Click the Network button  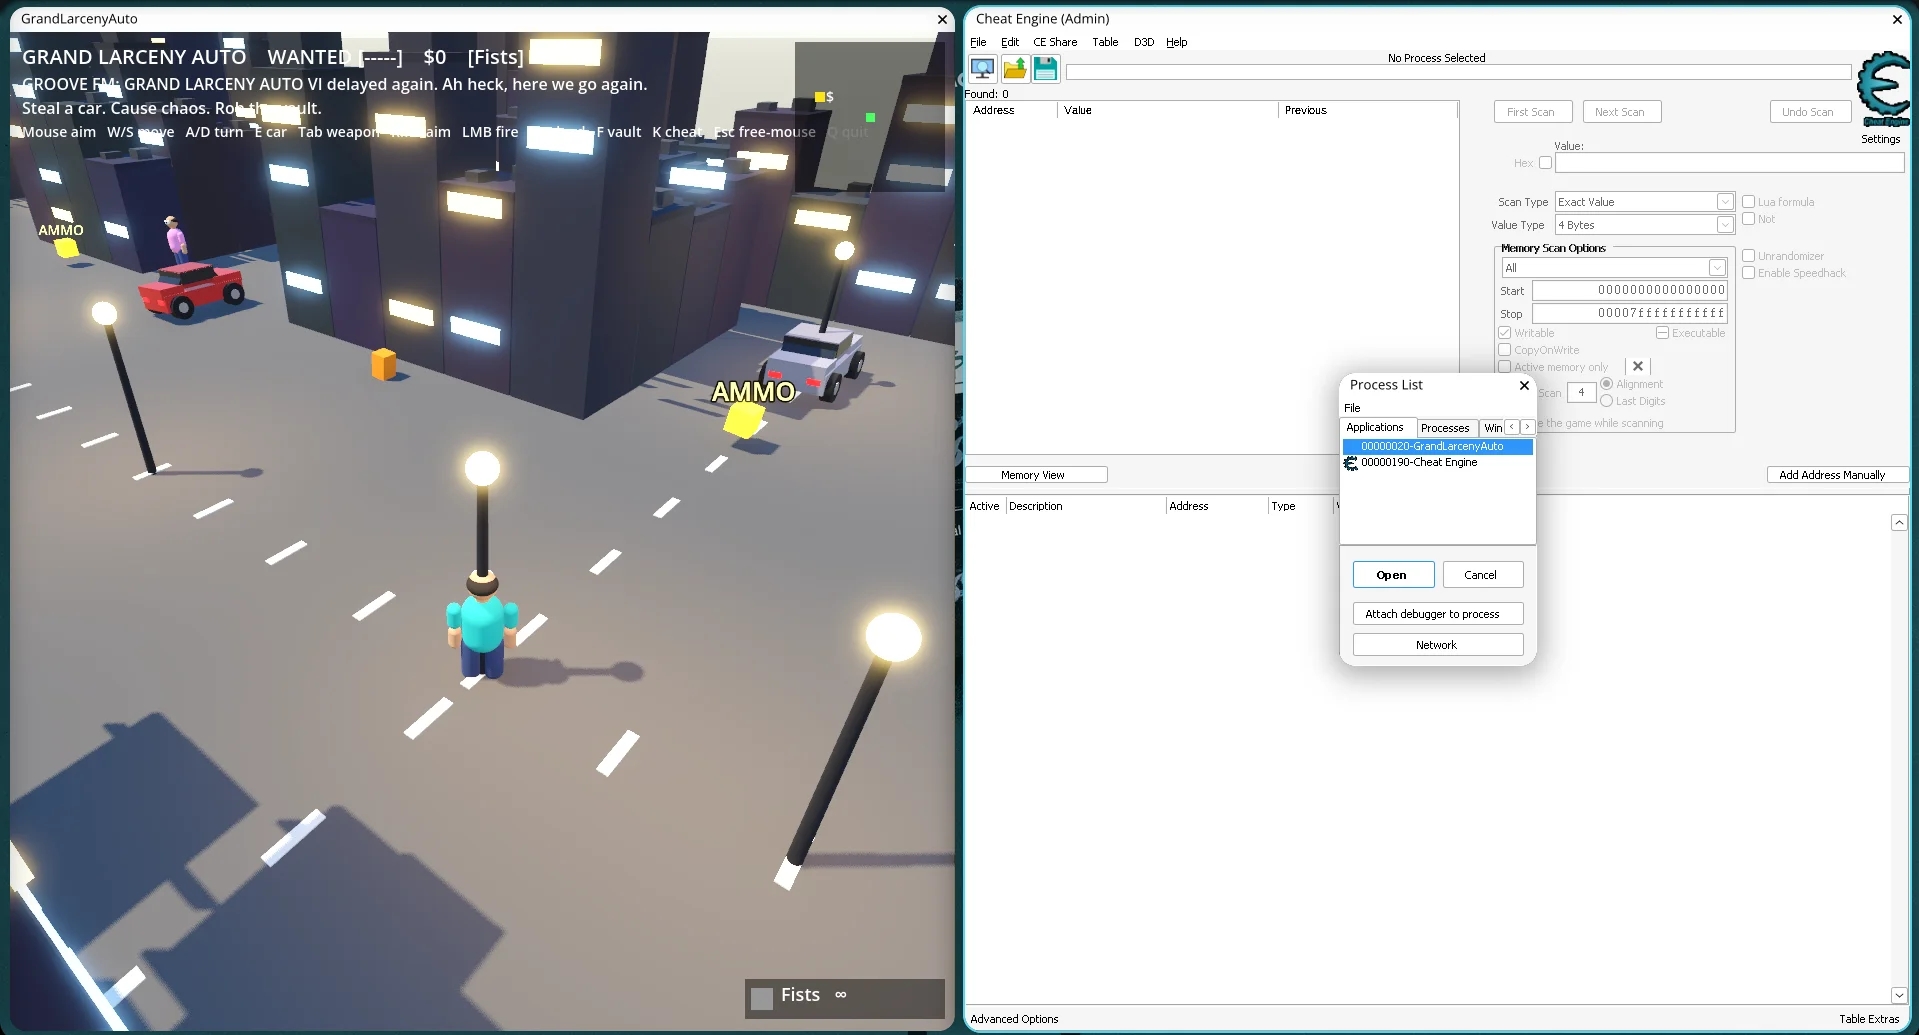pos(1438,645)
